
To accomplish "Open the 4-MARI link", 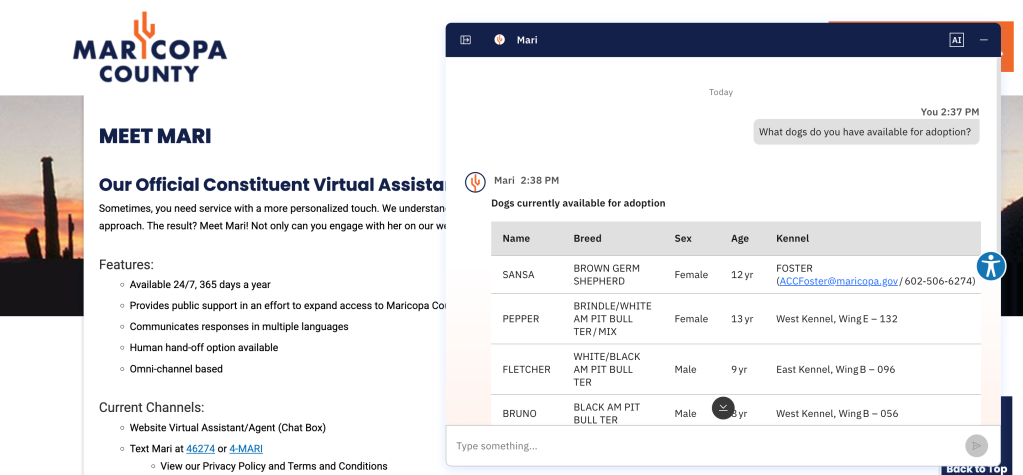I will pyautogui.click(x=246, y=448).
